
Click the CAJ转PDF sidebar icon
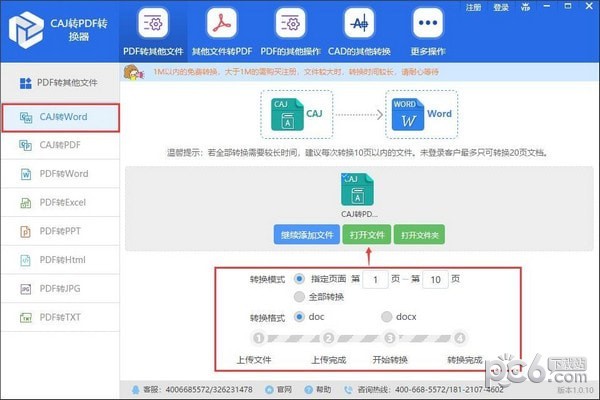pos(26,145)
